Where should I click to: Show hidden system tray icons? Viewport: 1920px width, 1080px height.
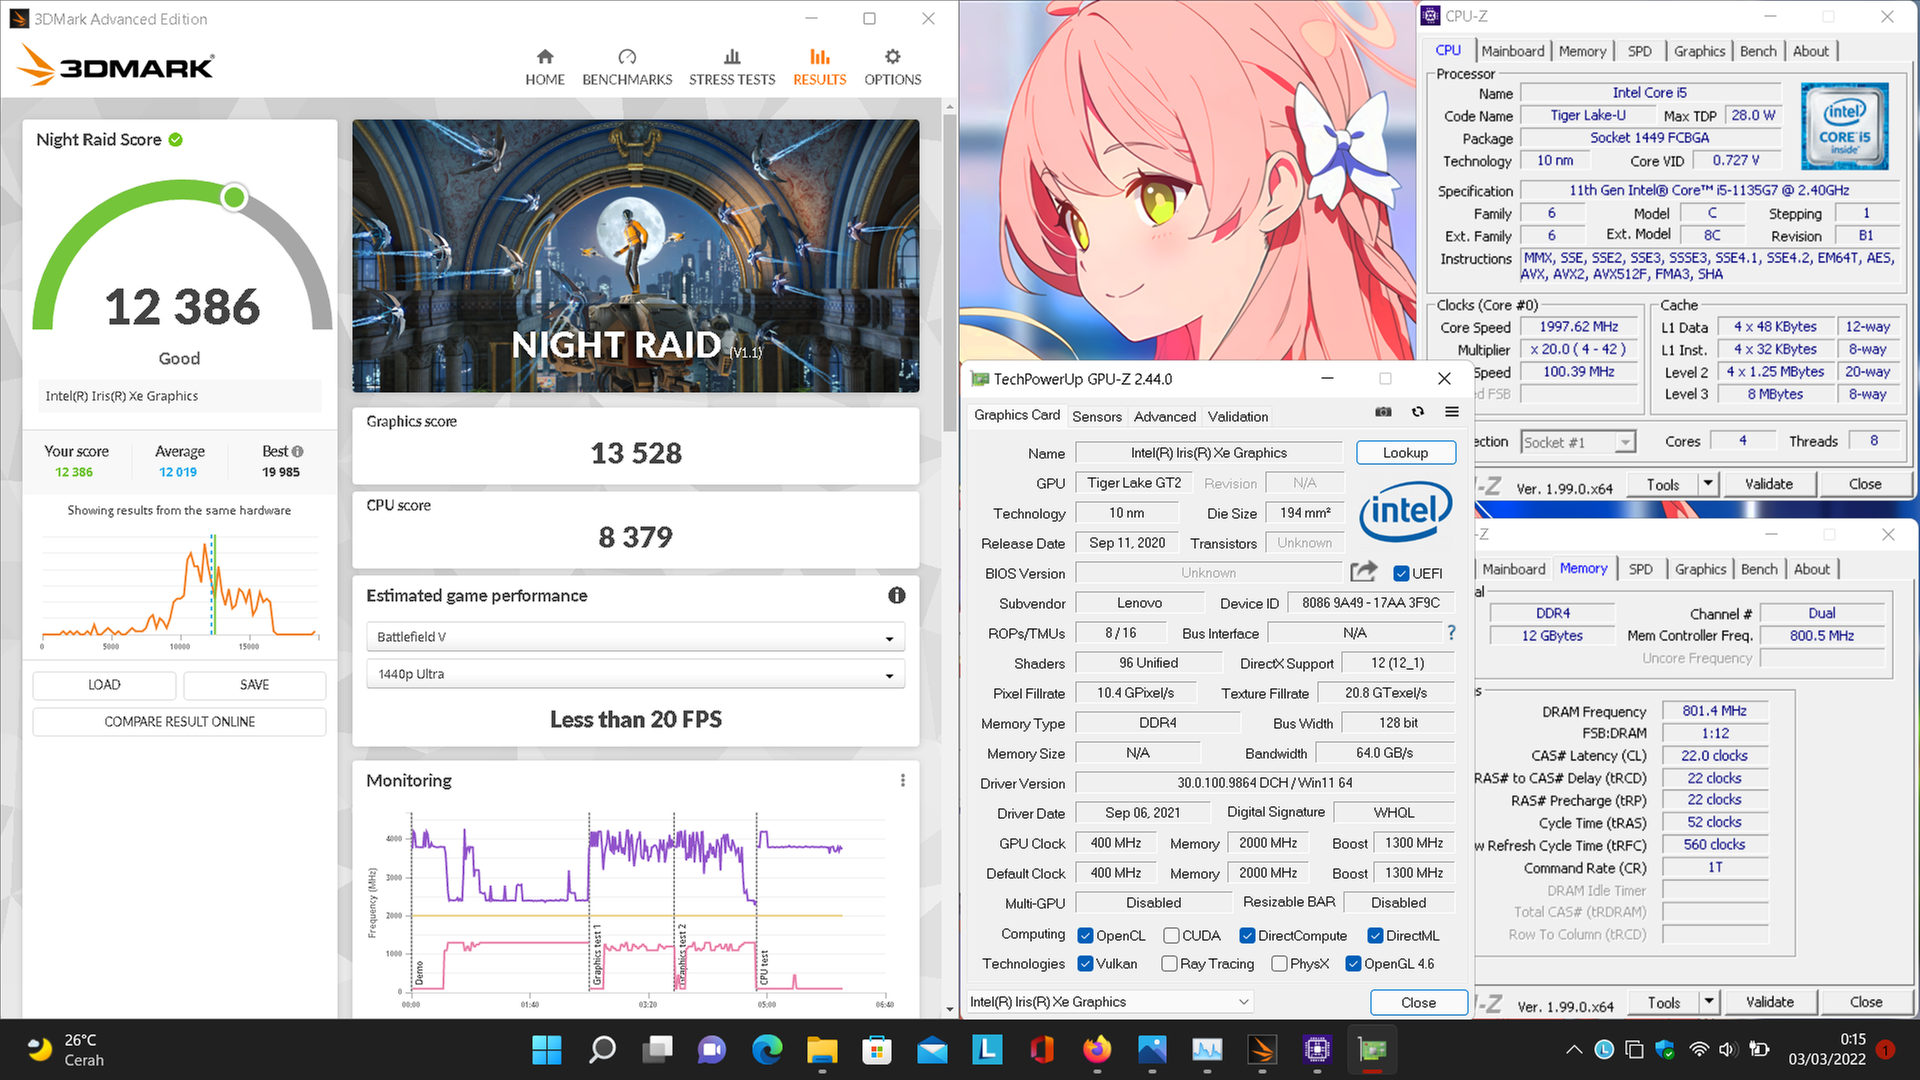[1574, 1050]
